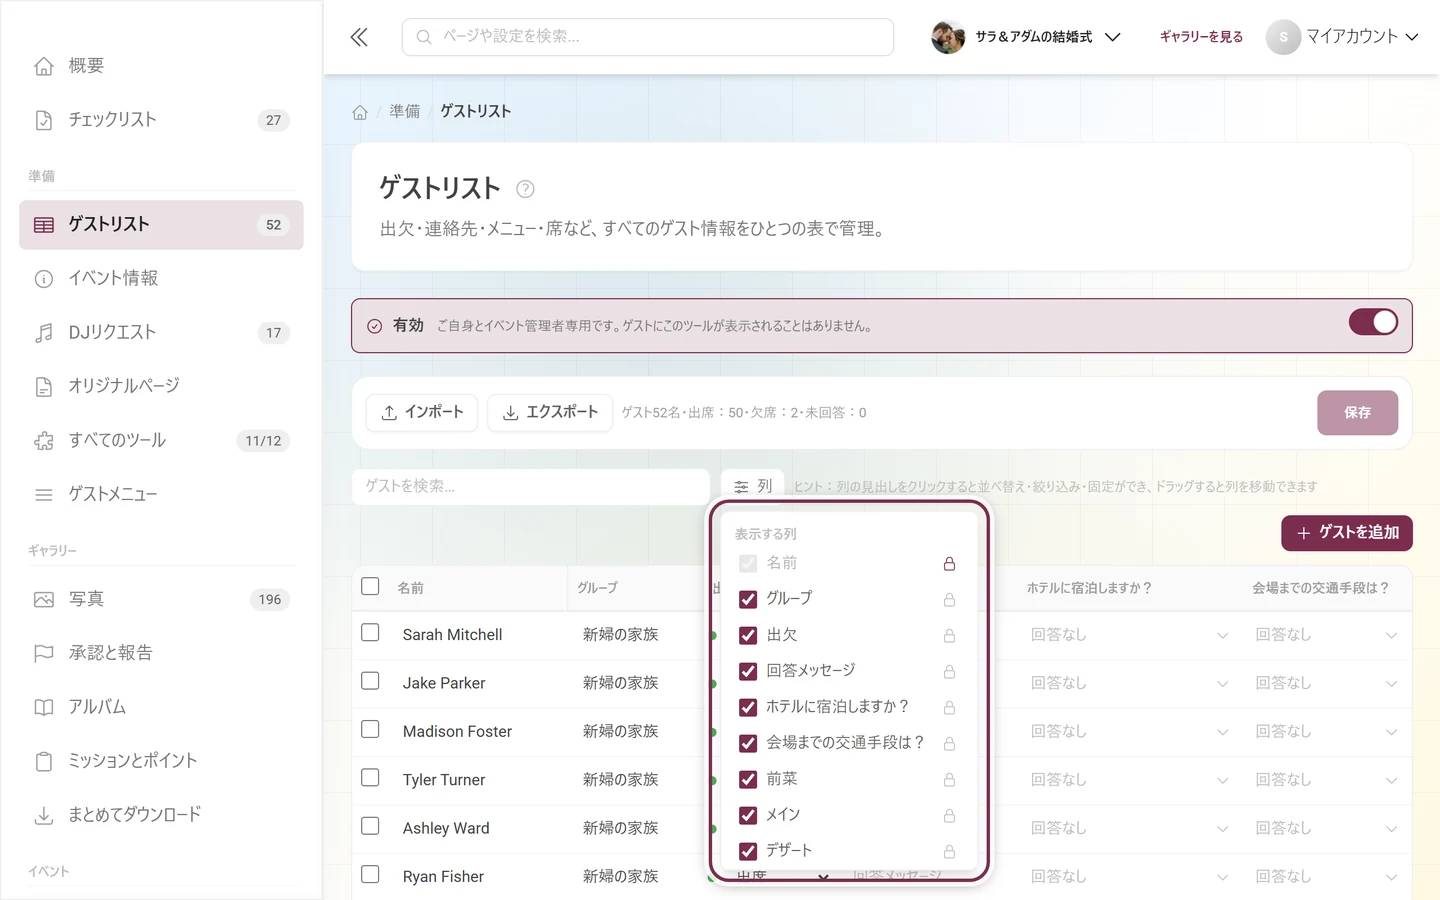Open 列 column settings button
1440x900 pixels.
coord(753,486)
